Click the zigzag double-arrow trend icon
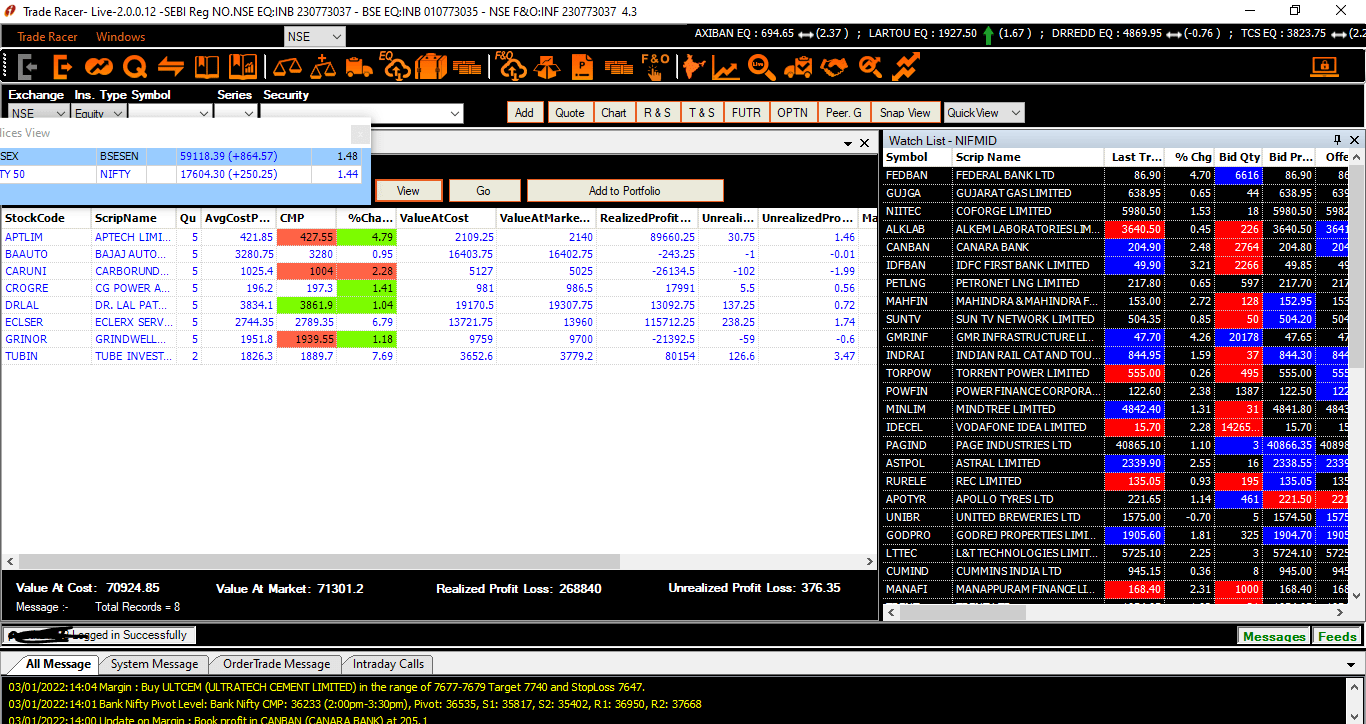Screen dimensions: 1366x724 click(907, 67)
